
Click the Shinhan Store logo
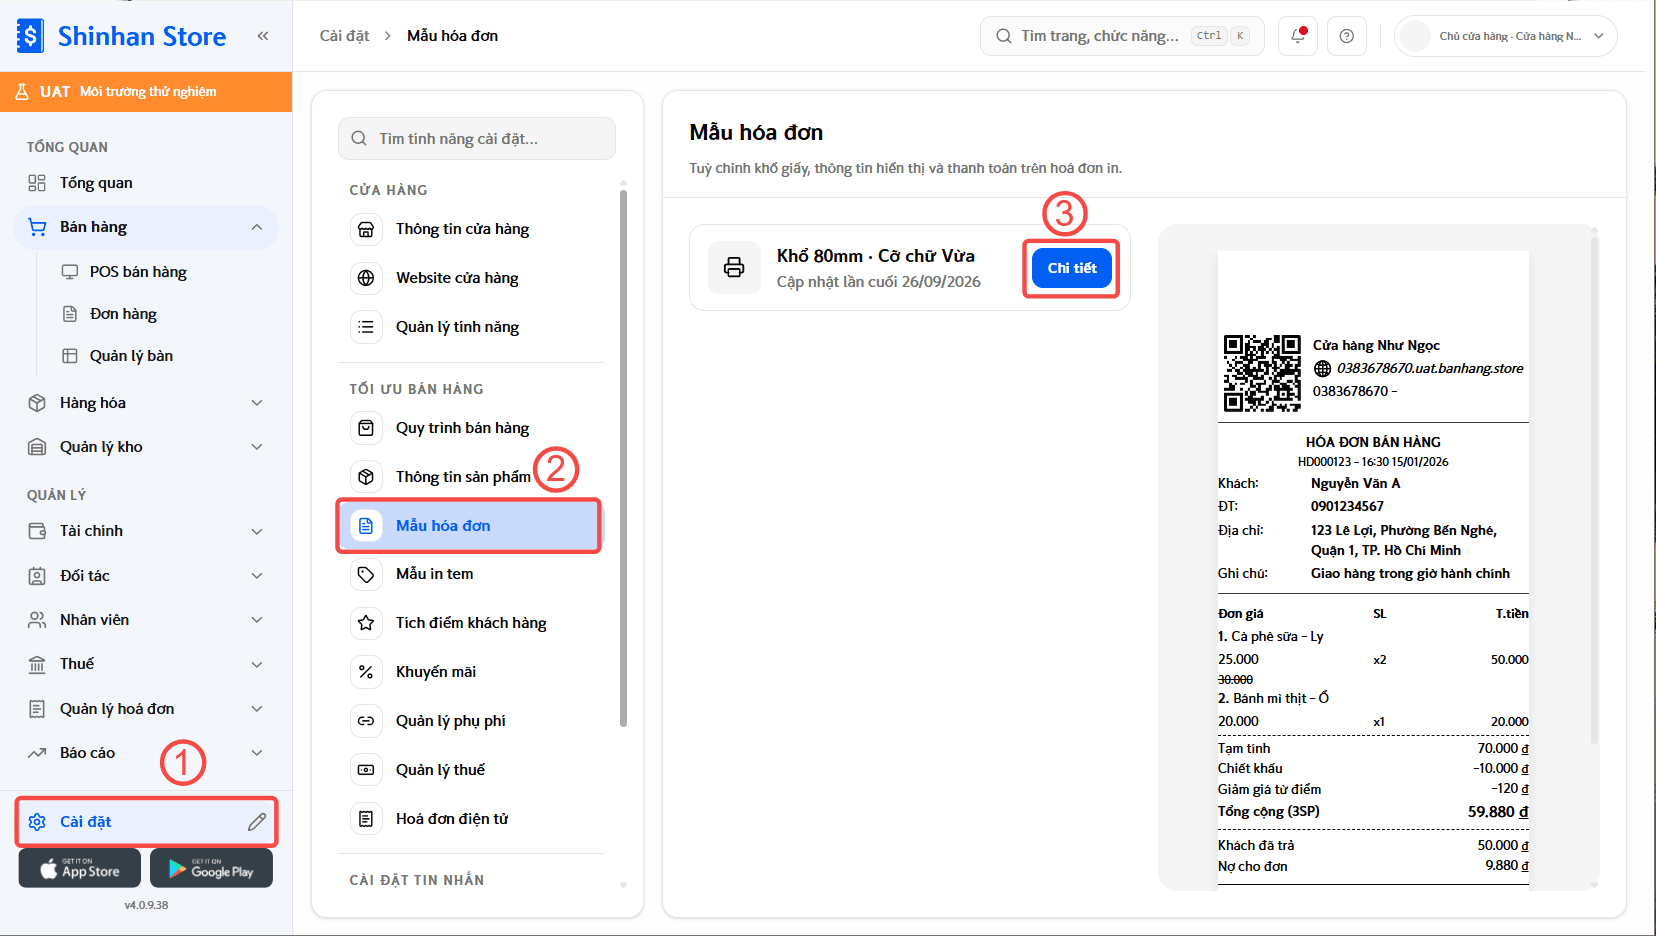122,36
